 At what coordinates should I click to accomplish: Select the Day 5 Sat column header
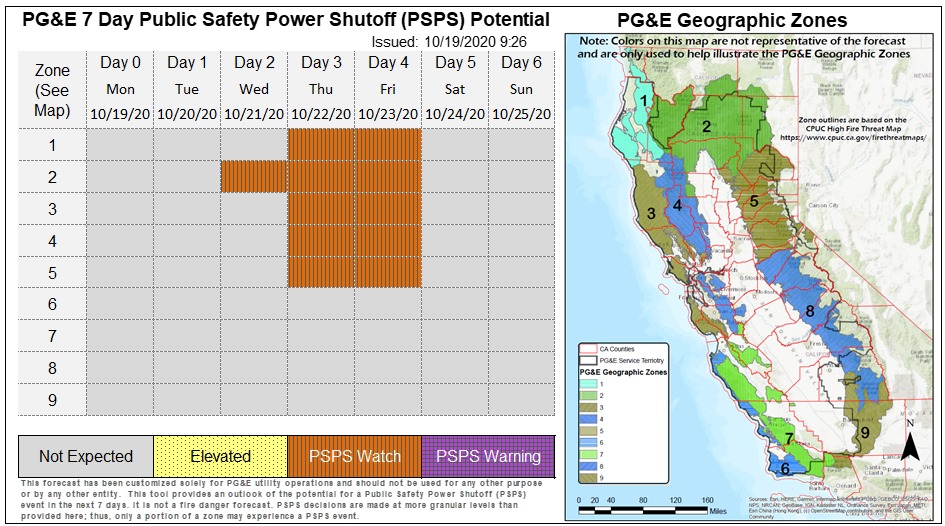(x=454, y=88)
